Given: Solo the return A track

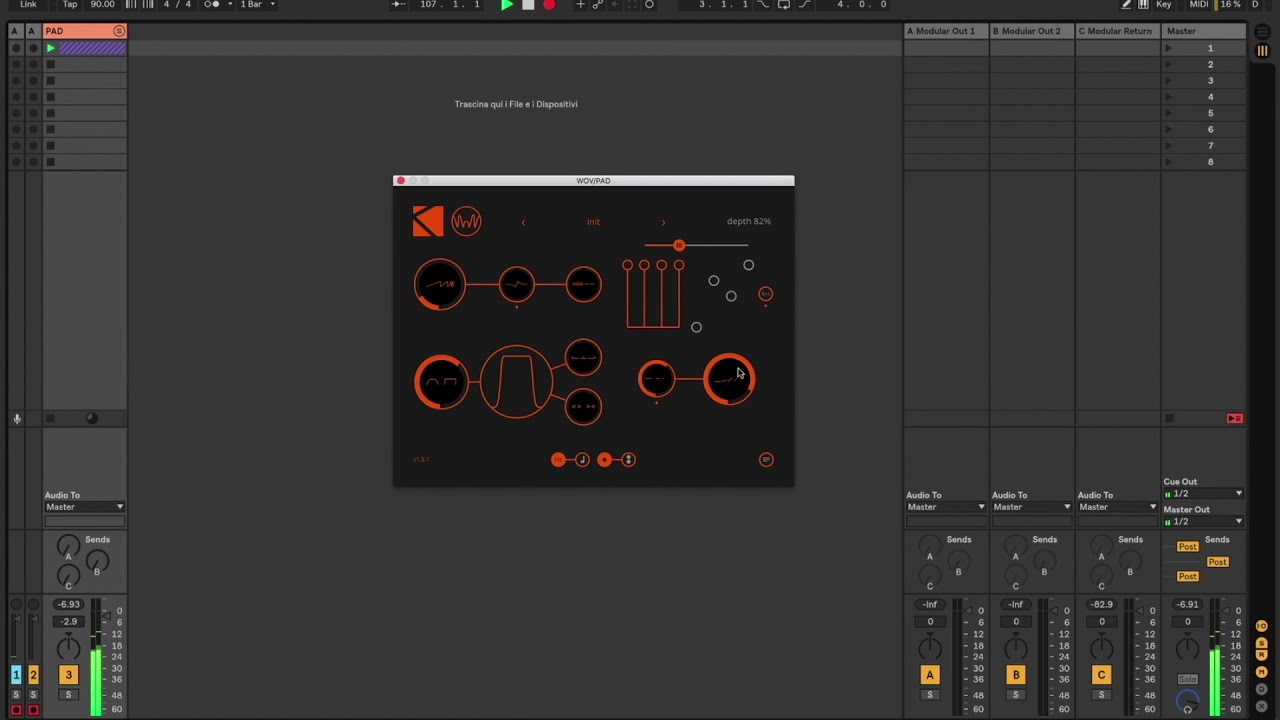Looking at the screenshot, I should pos(930,695).
